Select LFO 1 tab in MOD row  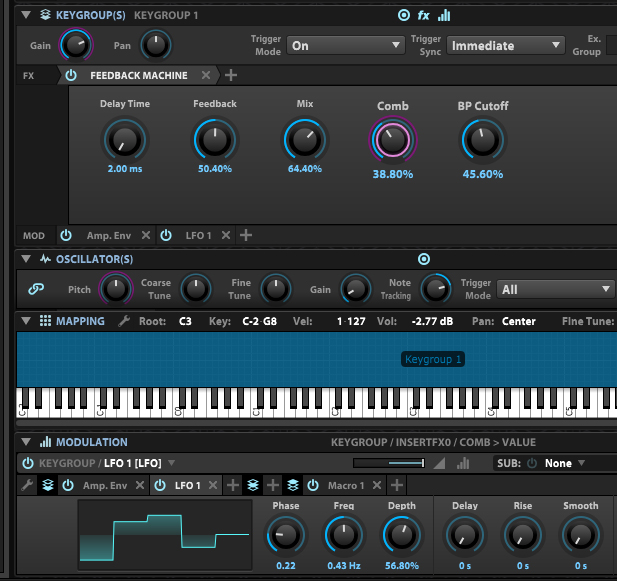(x=198, y=236)
